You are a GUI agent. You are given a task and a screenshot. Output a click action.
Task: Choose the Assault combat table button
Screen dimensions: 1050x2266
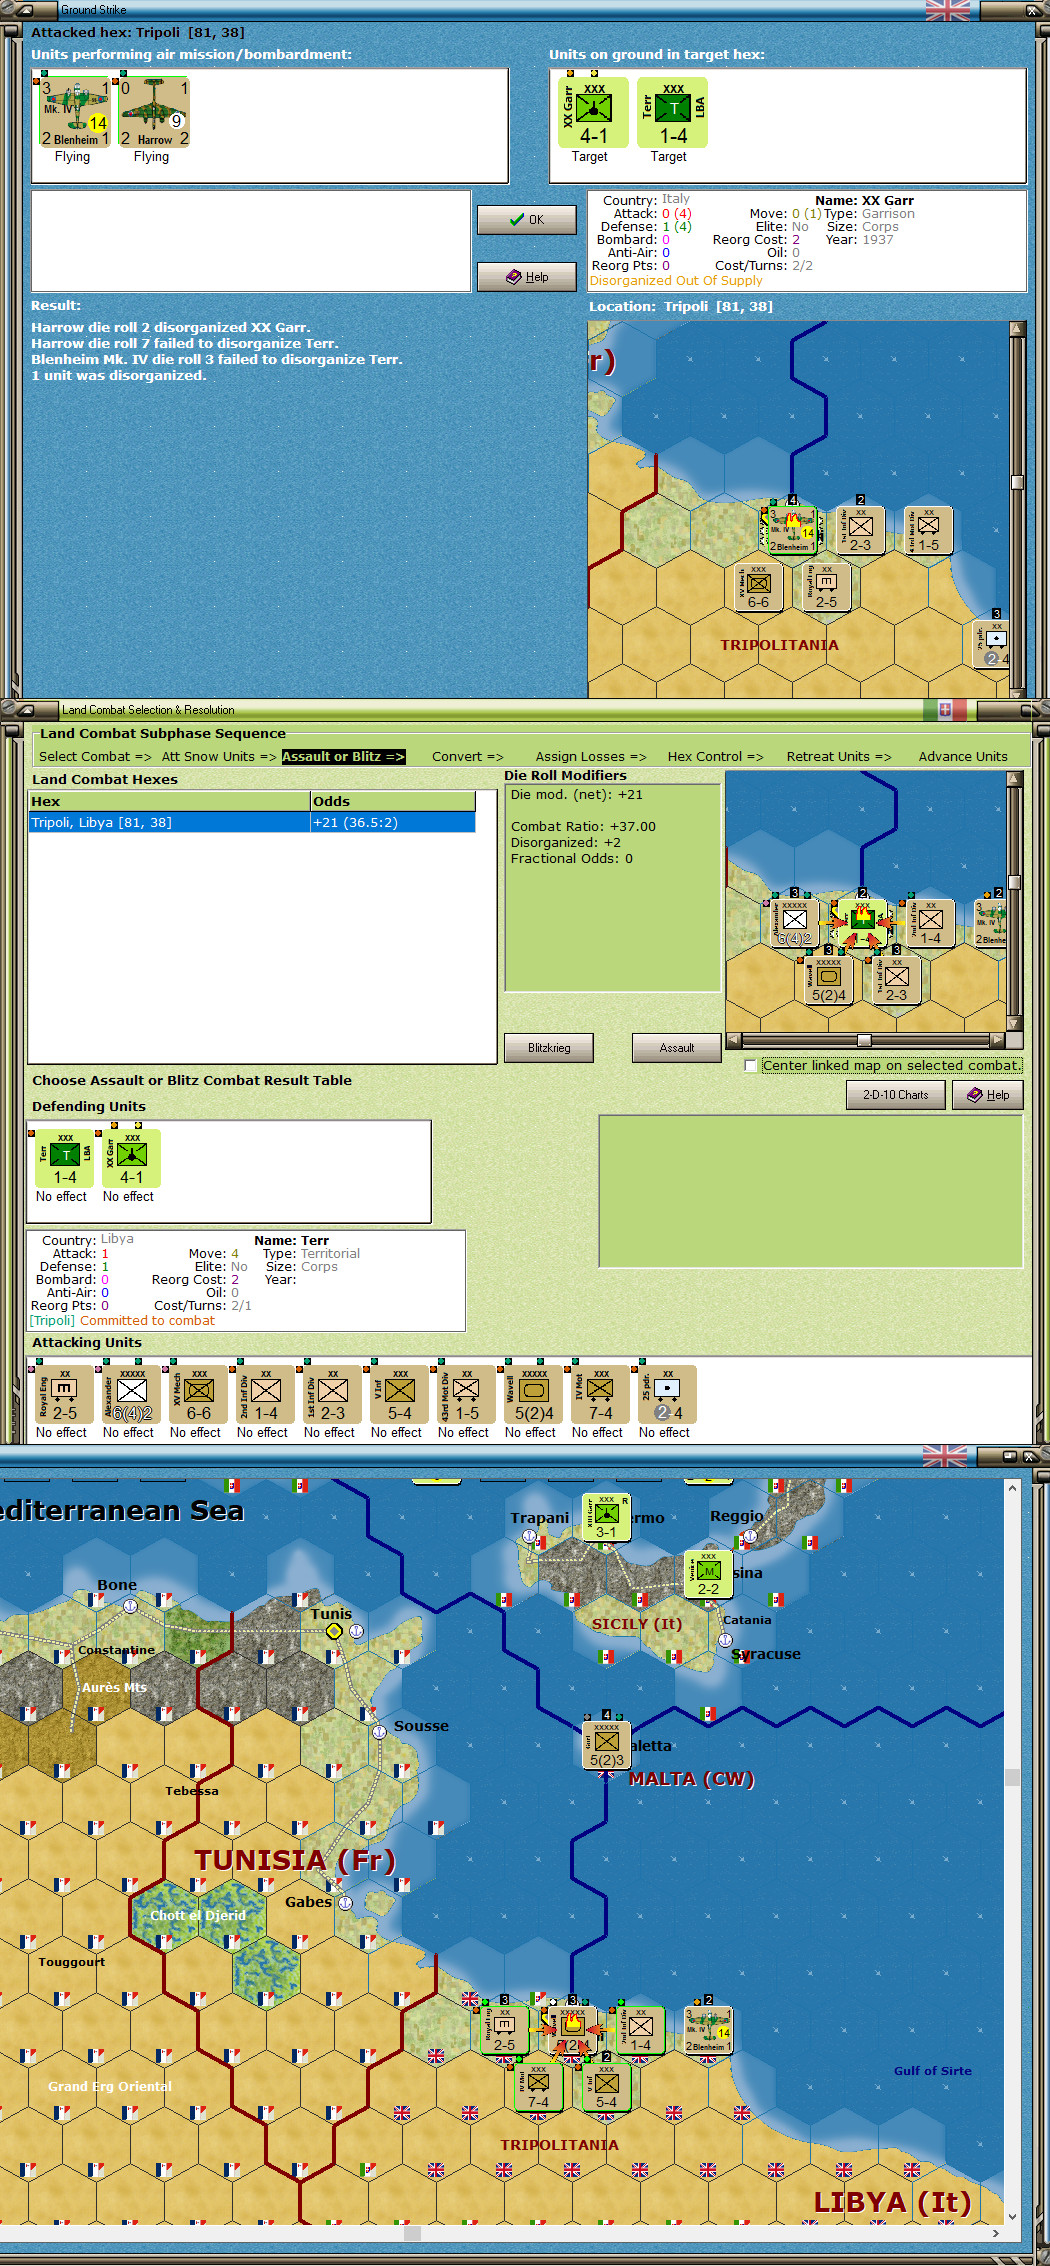tap(676, 1048)
